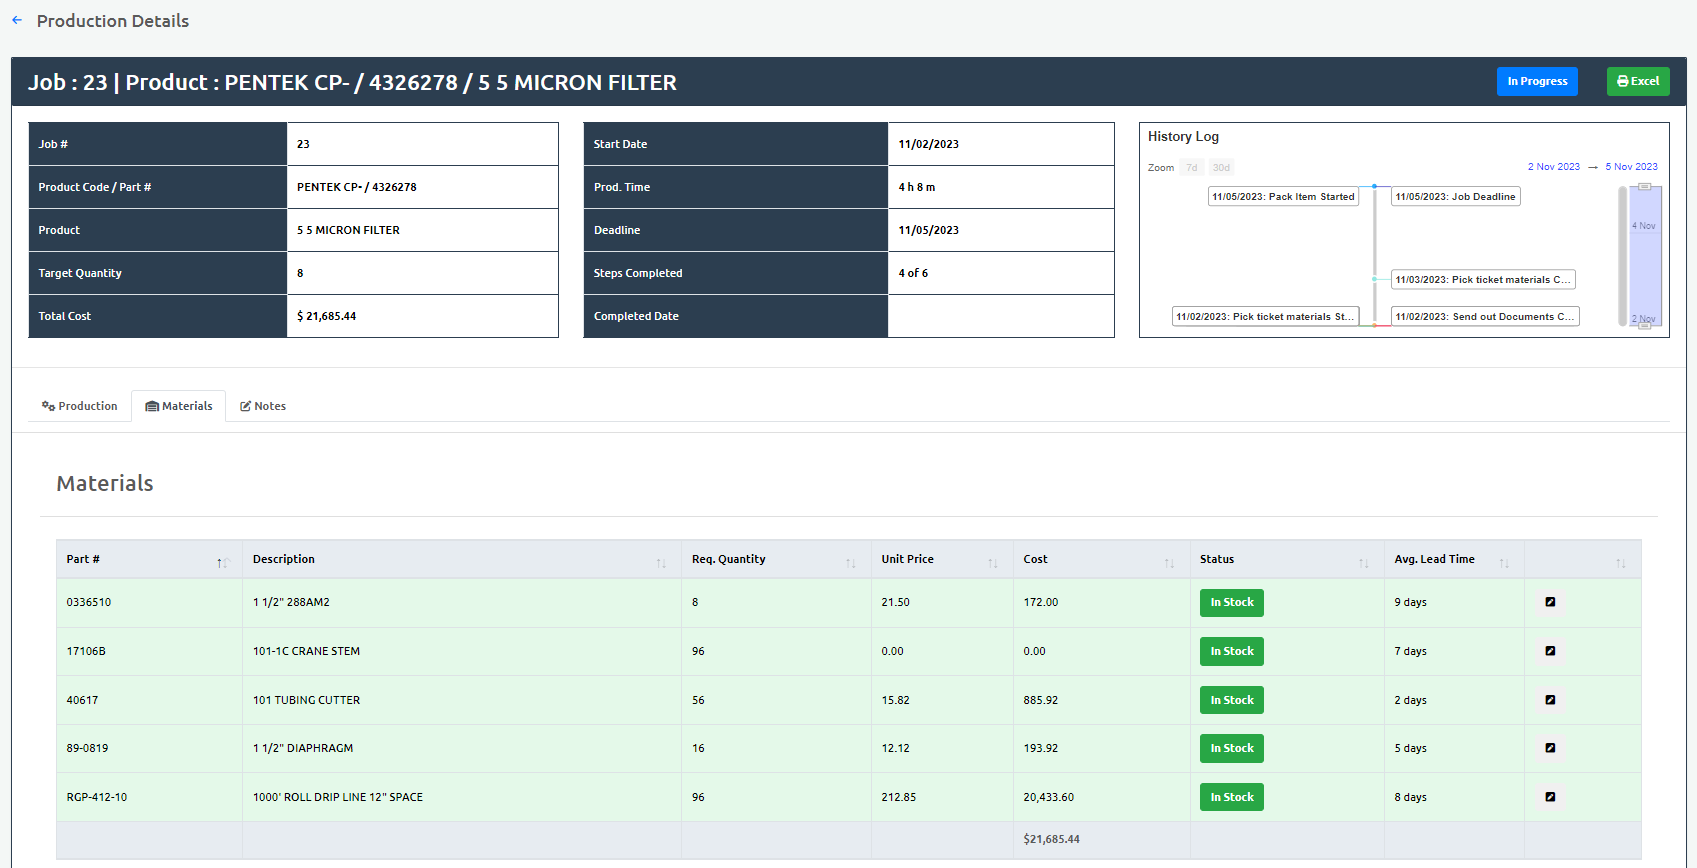This screenshot has height=868, width=1697.
Task: Sort by Unit Price column
Action: tap(942, 559)
